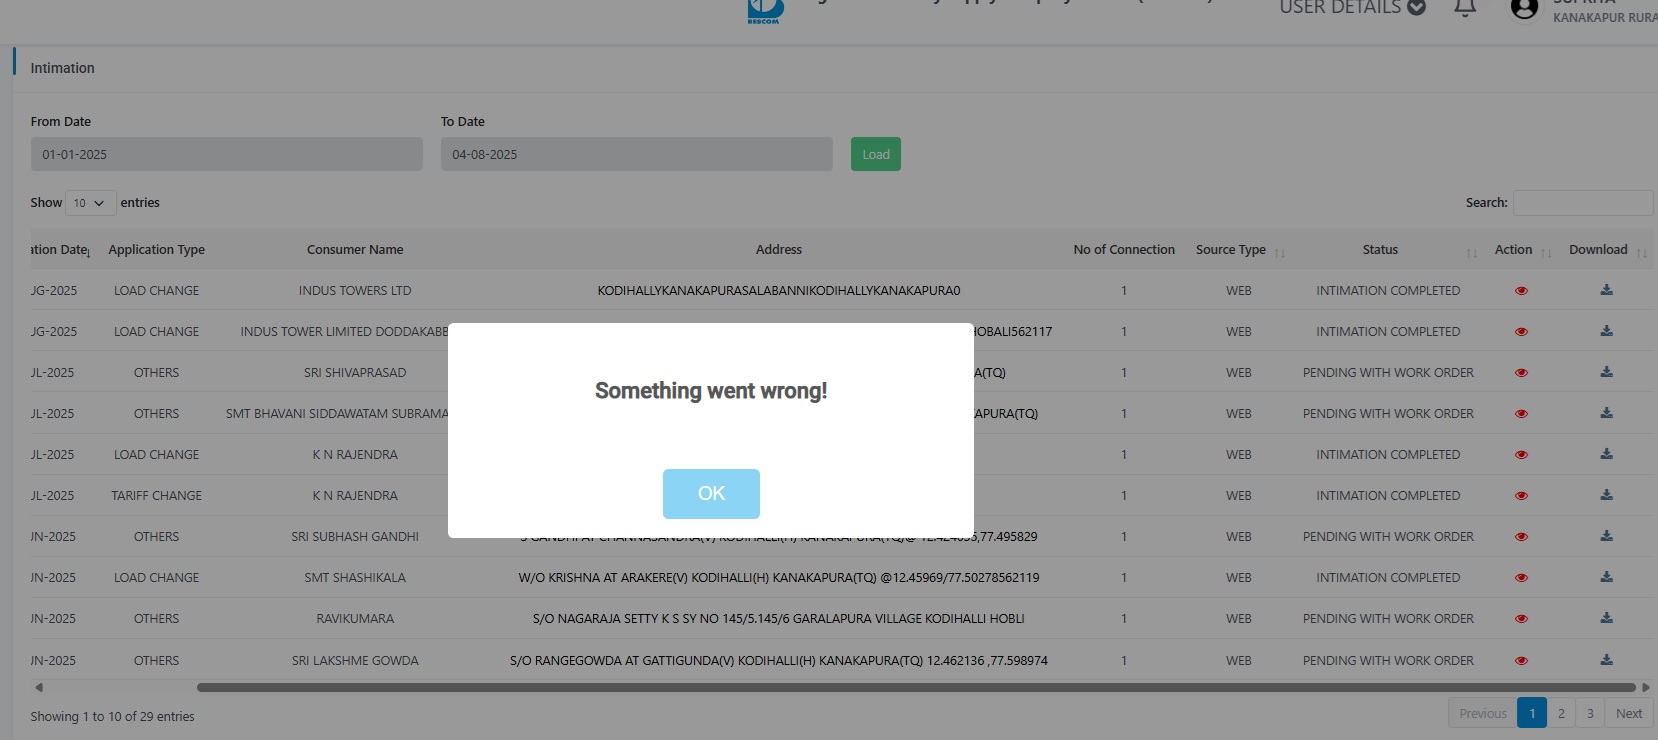This screenshot has width=1658, height=740.
Task: Click the address starting with KODIHALLYKANAKAPURASALABANNI
Action: click(779, 291)
